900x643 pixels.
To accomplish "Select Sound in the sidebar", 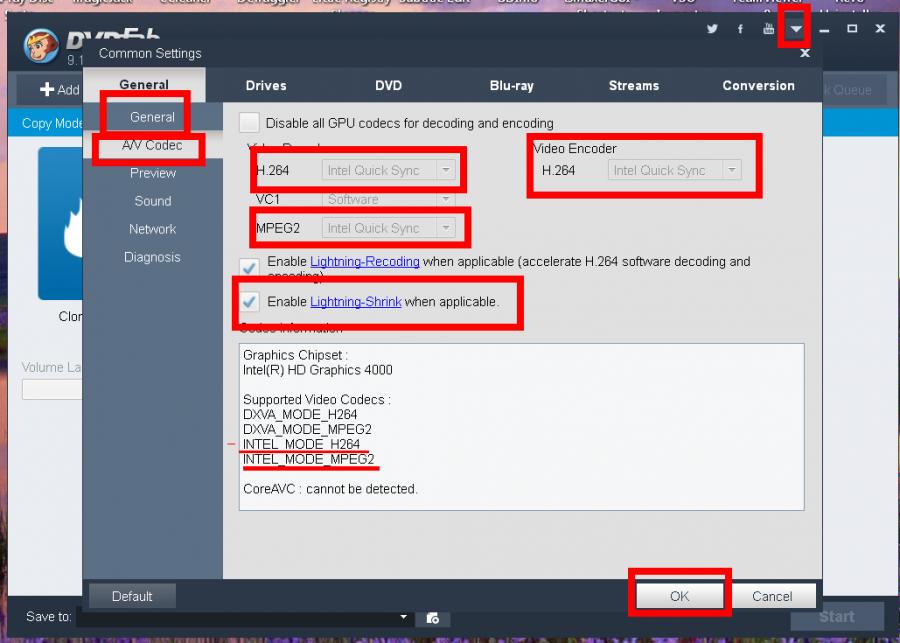I will pos(152,201).
